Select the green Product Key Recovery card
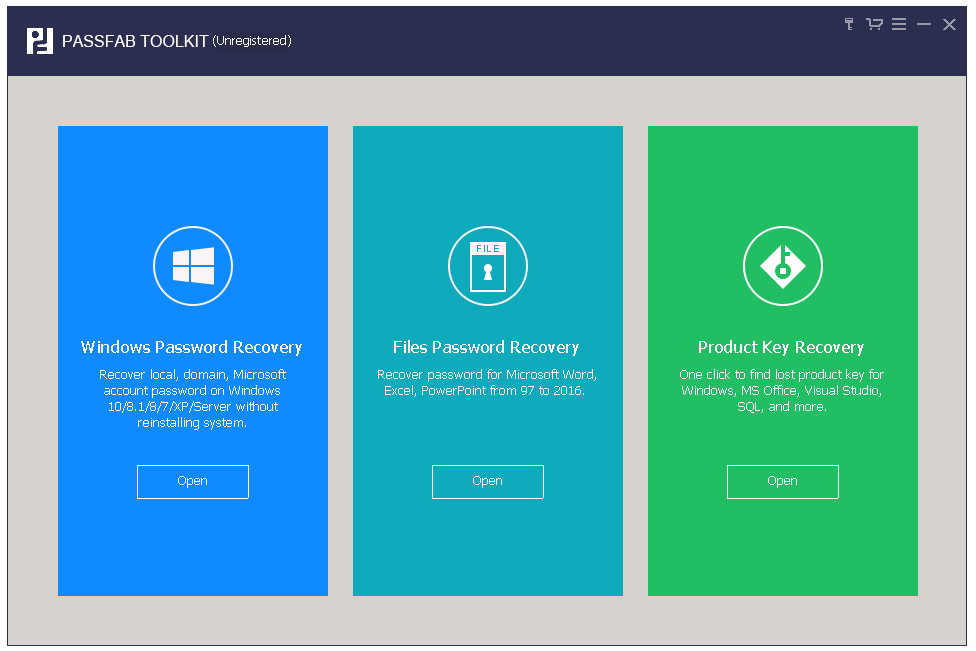This screenshot has width=976, height=651. coord(782,550)
